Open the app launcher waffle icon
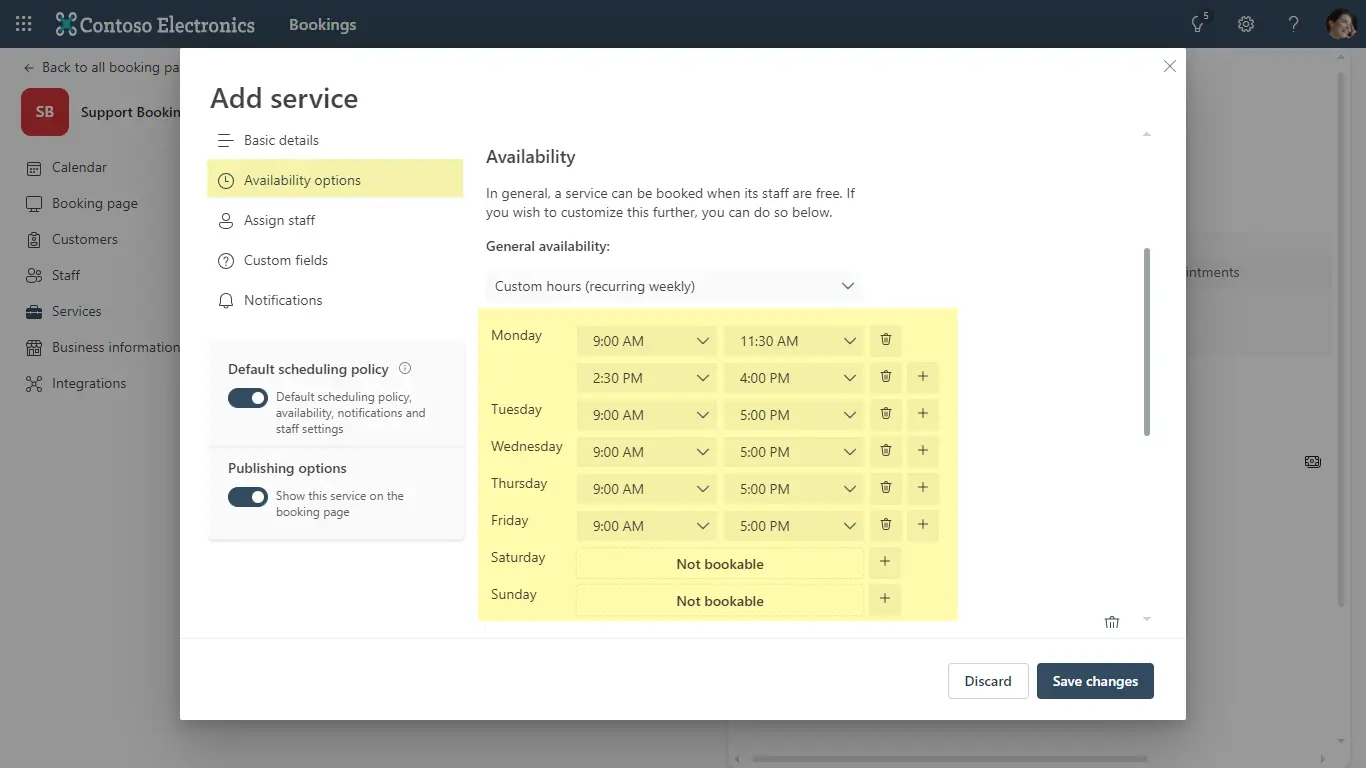 [x=24, y=24]
